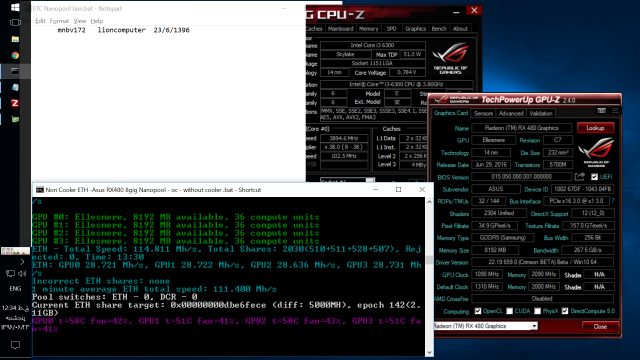This screenshot has height=360, width=640.
Task: Switch to Mainboard tab in CPU-Z
Action: [340, 29]
